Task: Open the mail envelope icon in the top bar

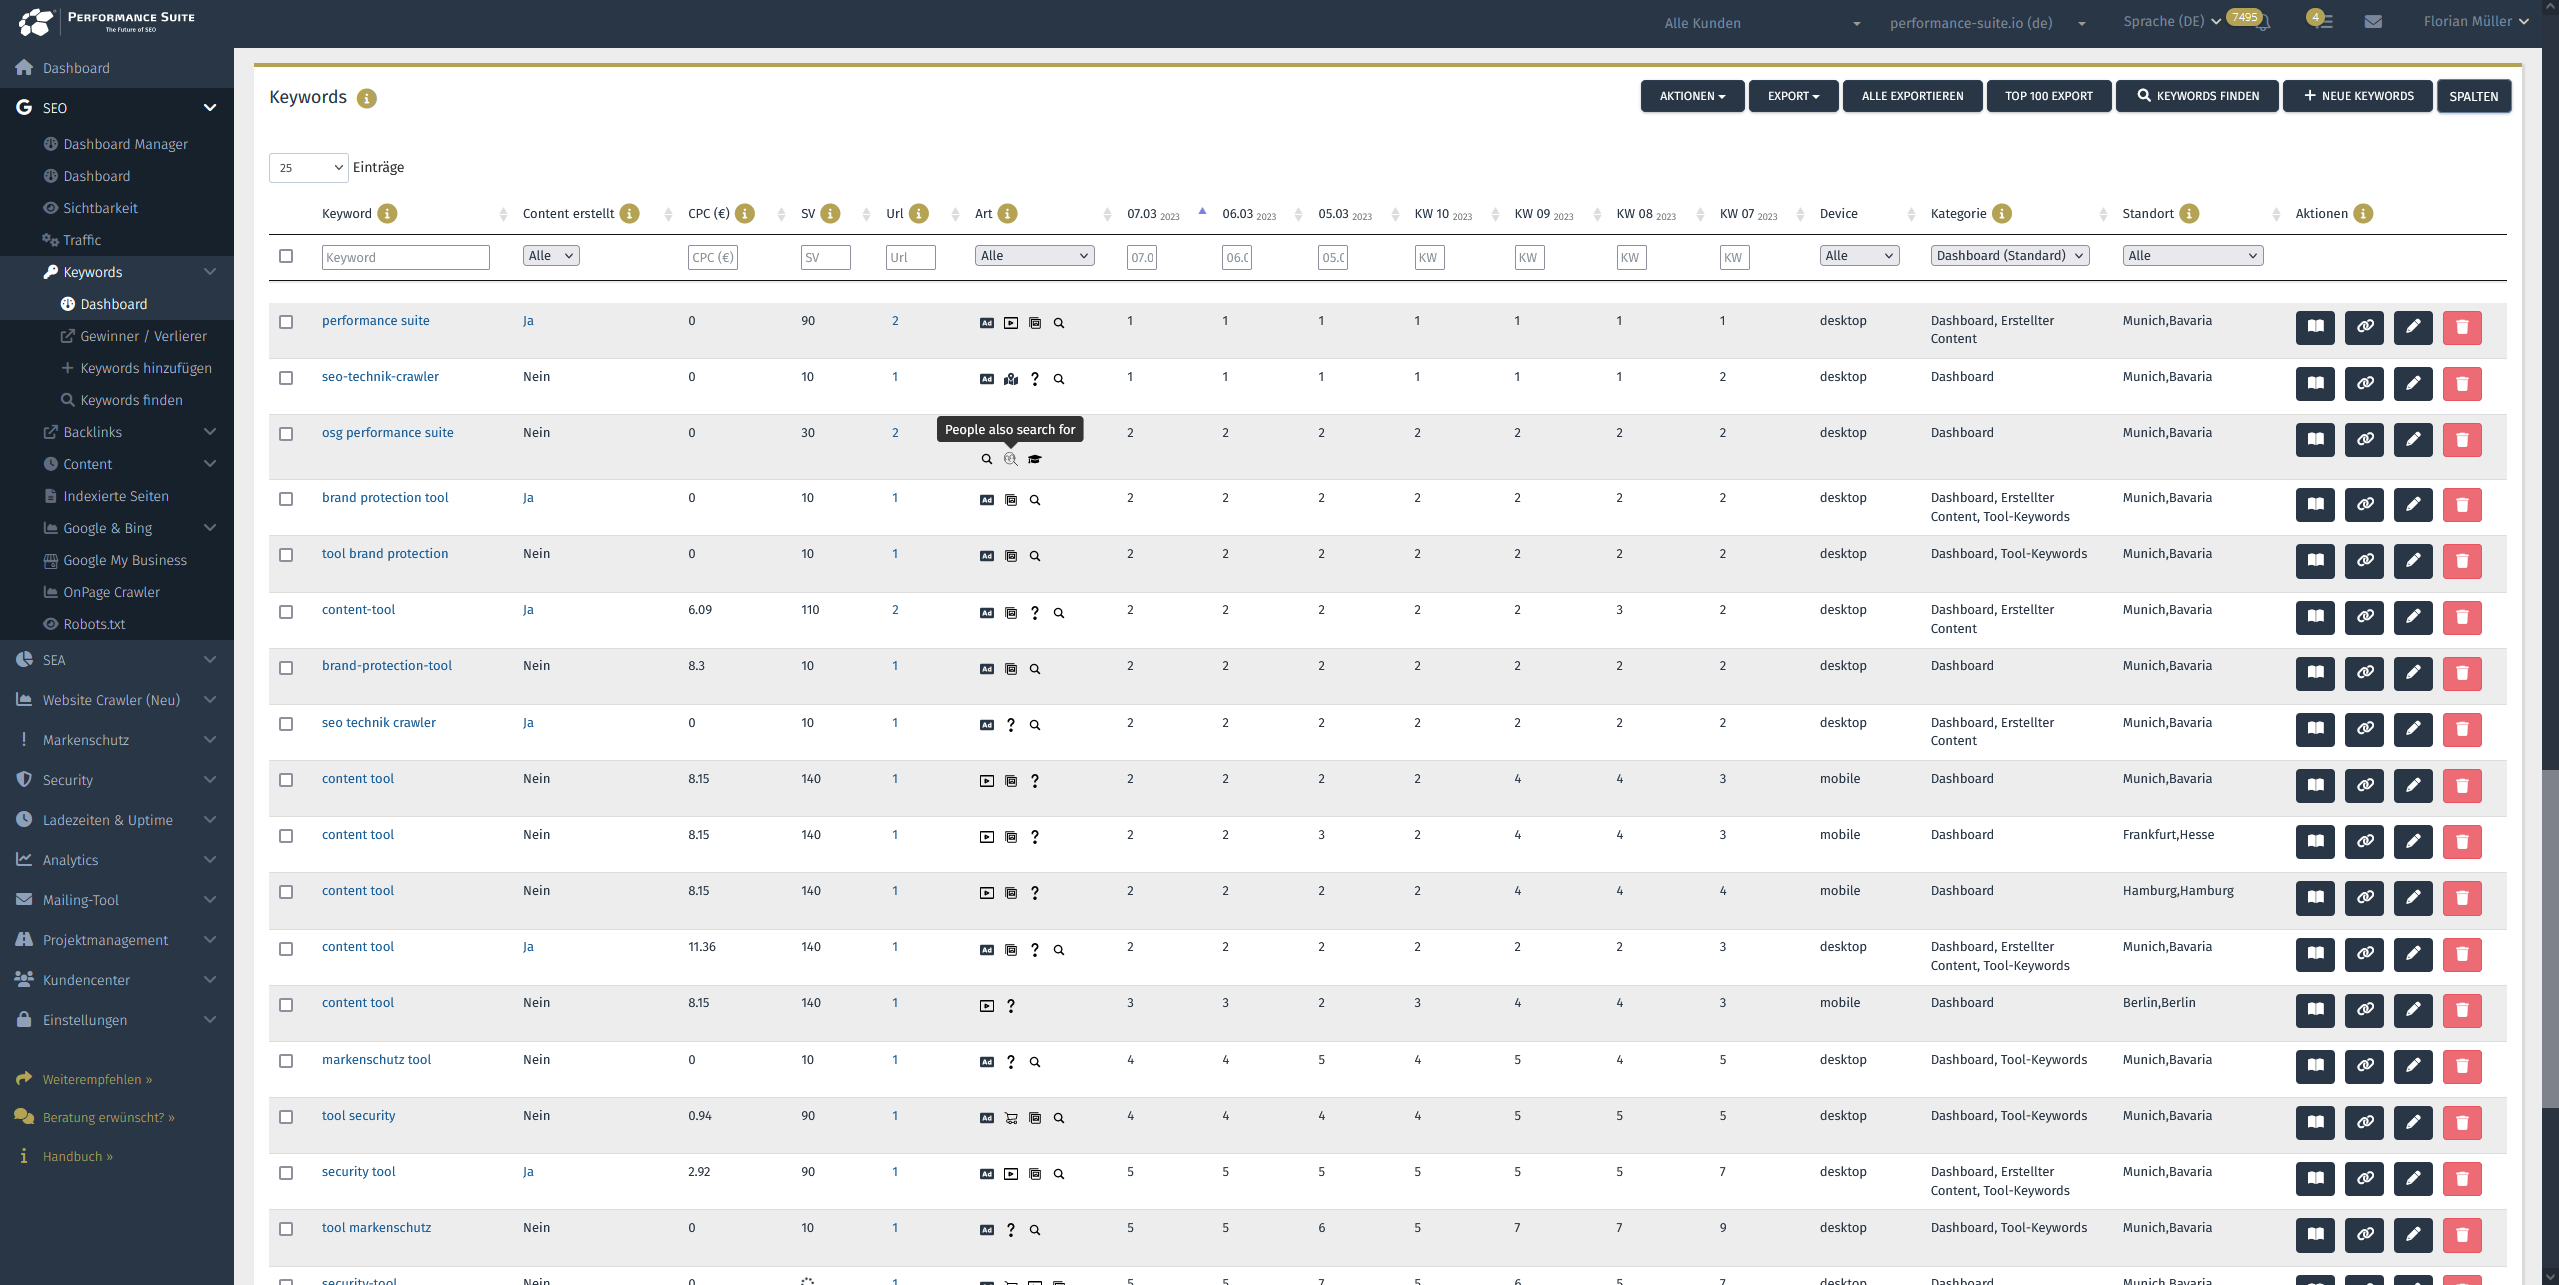Action: pyautogui.click(x=2374, y=21)
